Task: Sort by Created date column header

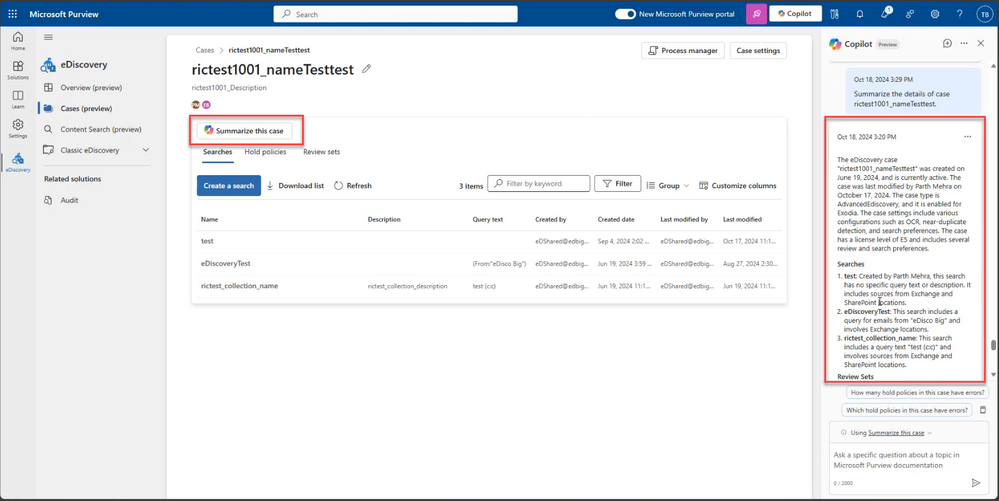Action: pos(615,219)
